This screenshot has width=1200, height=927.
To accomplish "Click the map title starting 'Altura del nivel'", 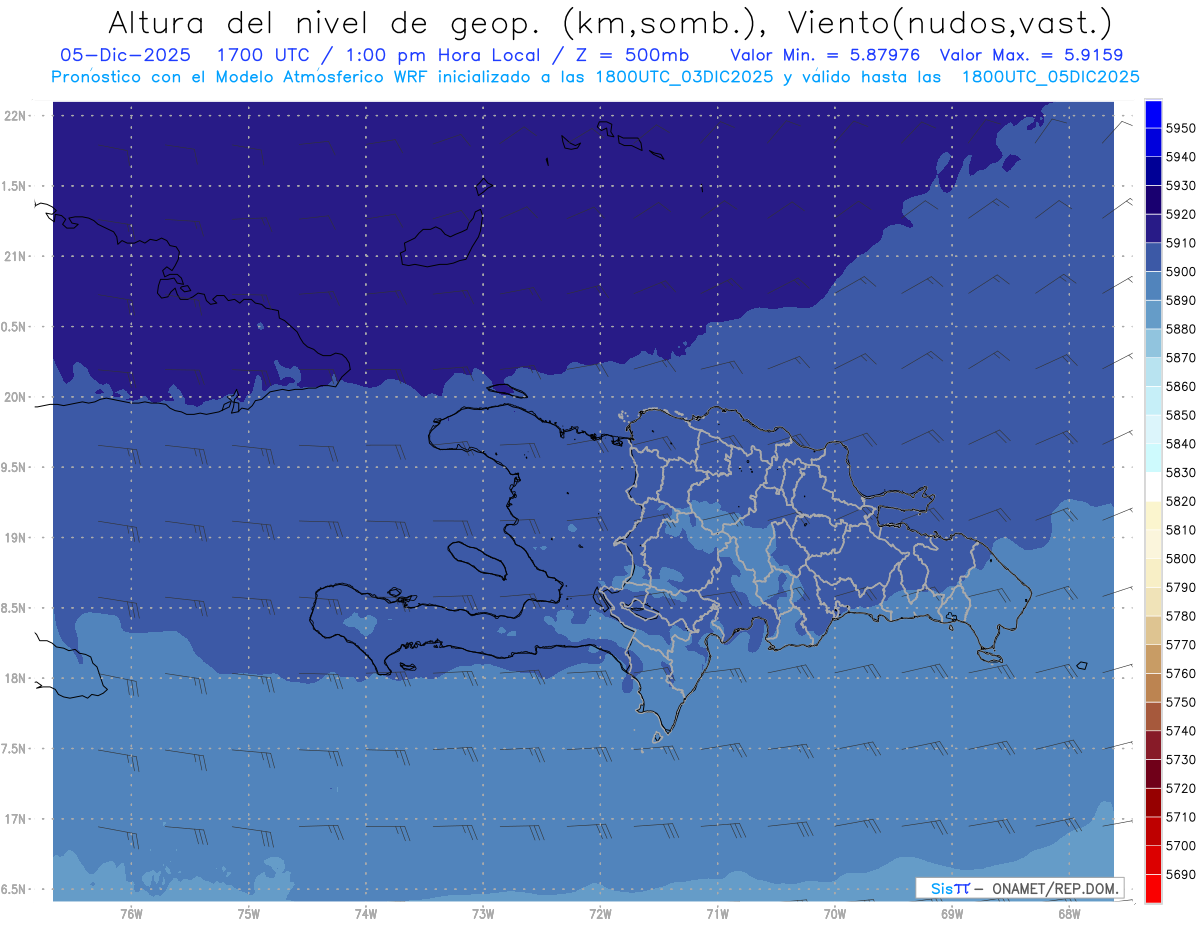I will click(609, 21).
